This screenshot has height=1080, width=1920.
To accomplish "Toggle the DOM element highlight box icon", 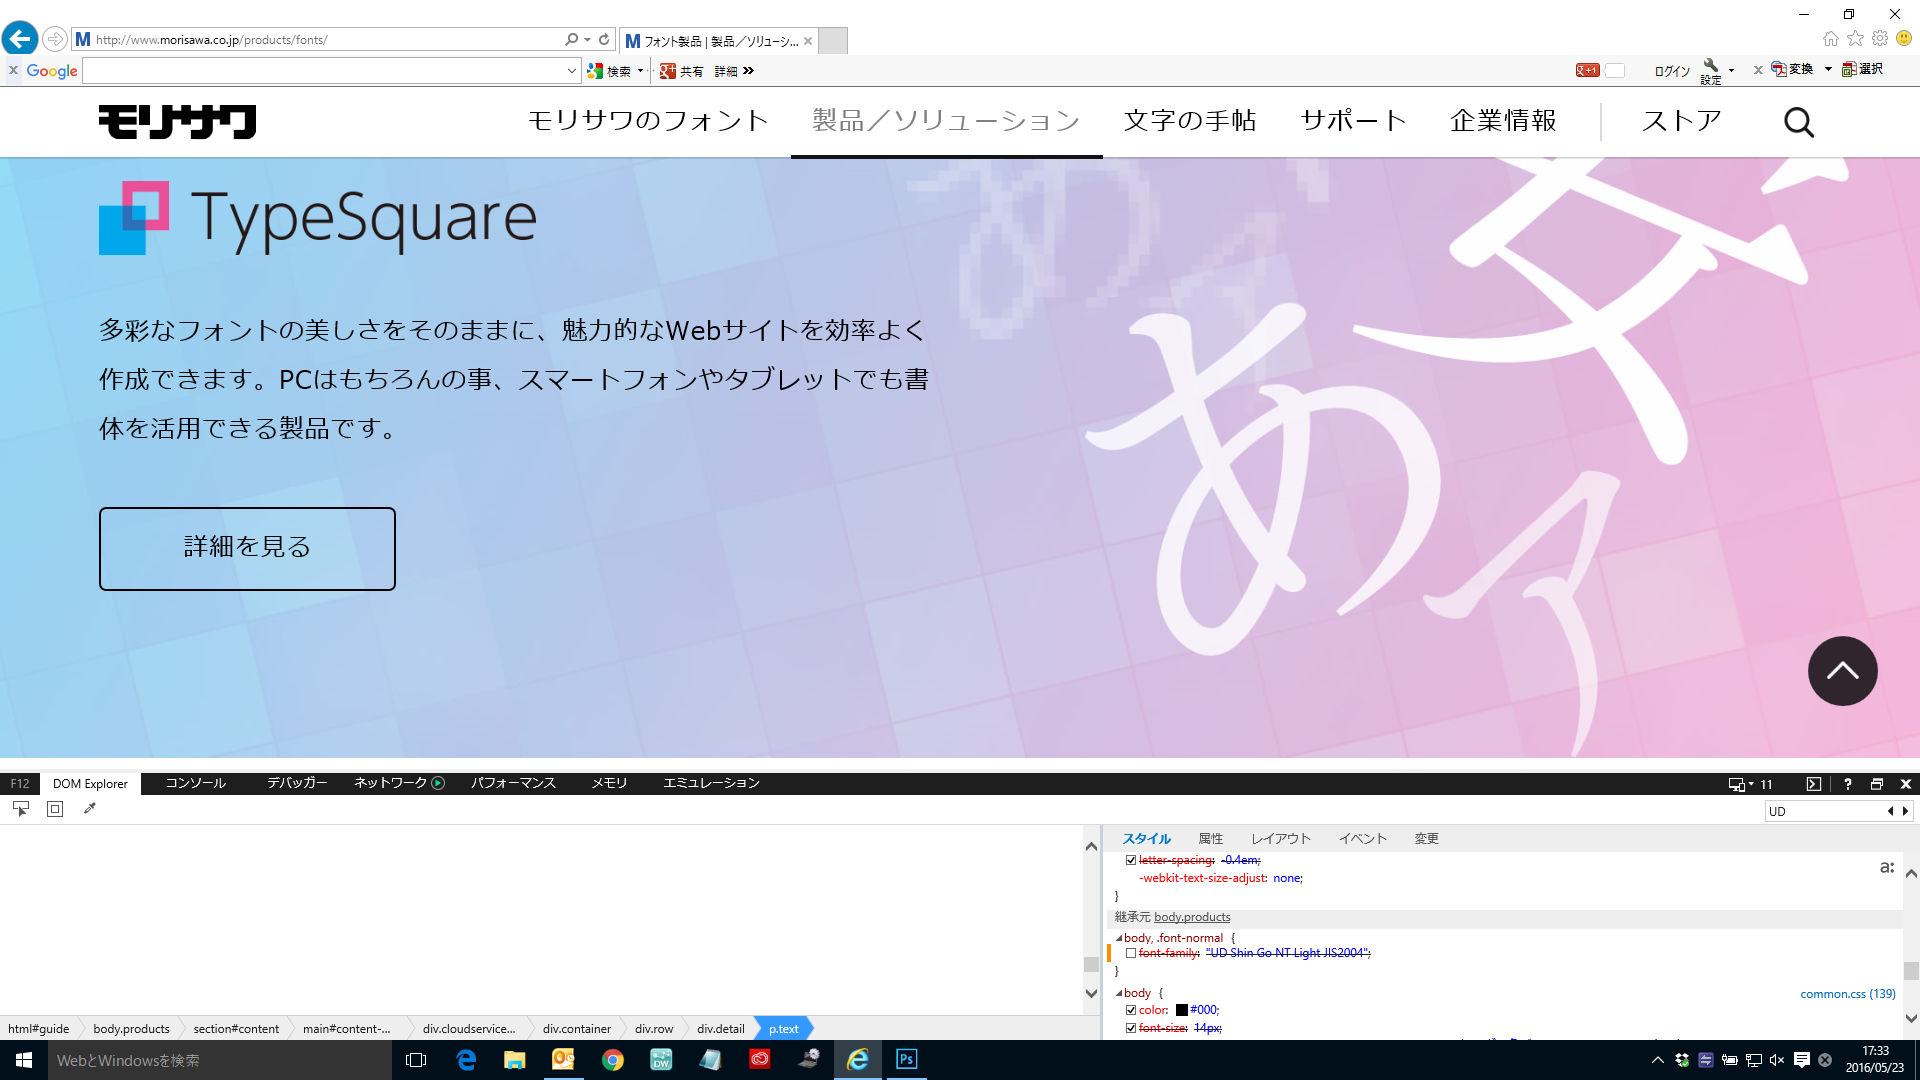I will point(55,809).
